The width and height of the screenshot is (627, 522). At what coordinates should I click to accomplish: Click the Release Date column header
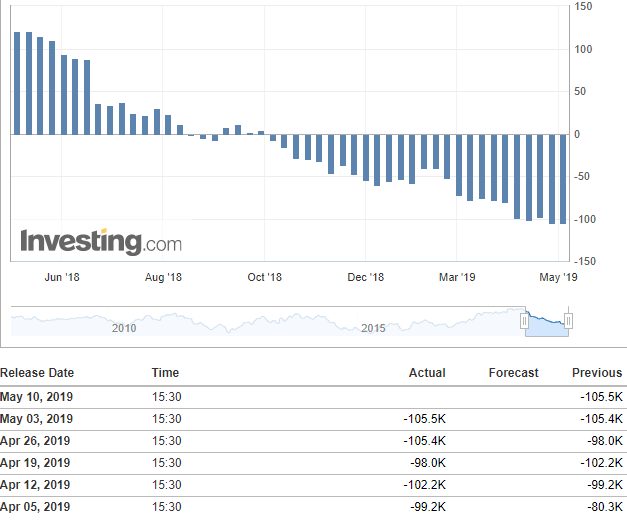point(37,373)
